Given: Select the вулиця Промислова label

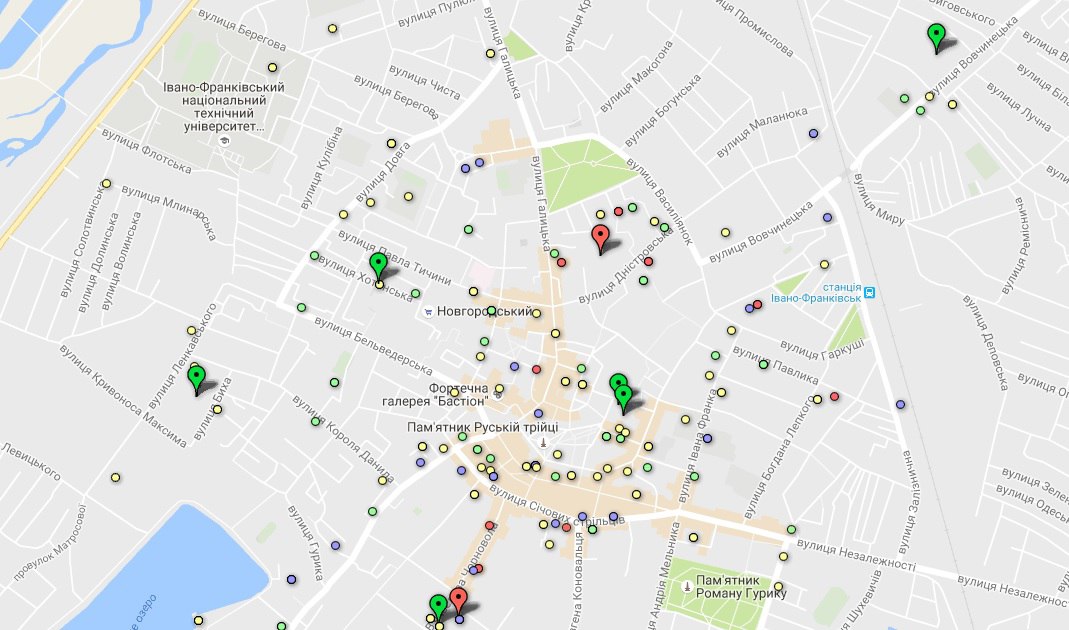Looking at the screenshot, I should pos(754,27).
